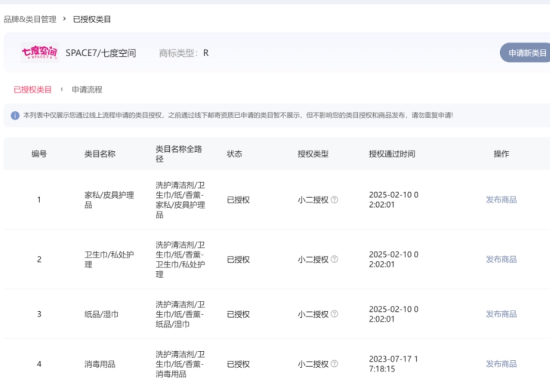Click the 授权通过时间 column header

392,154
